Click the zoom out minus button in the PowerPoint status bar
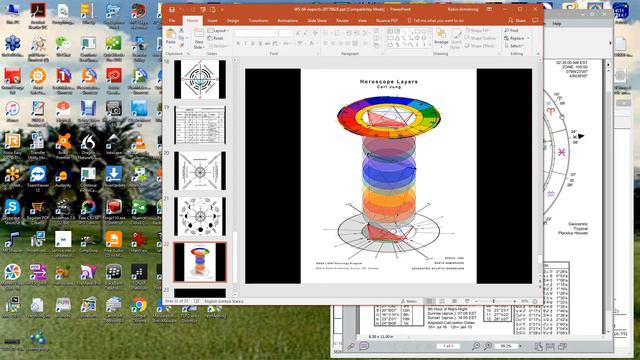 [476, 301]
